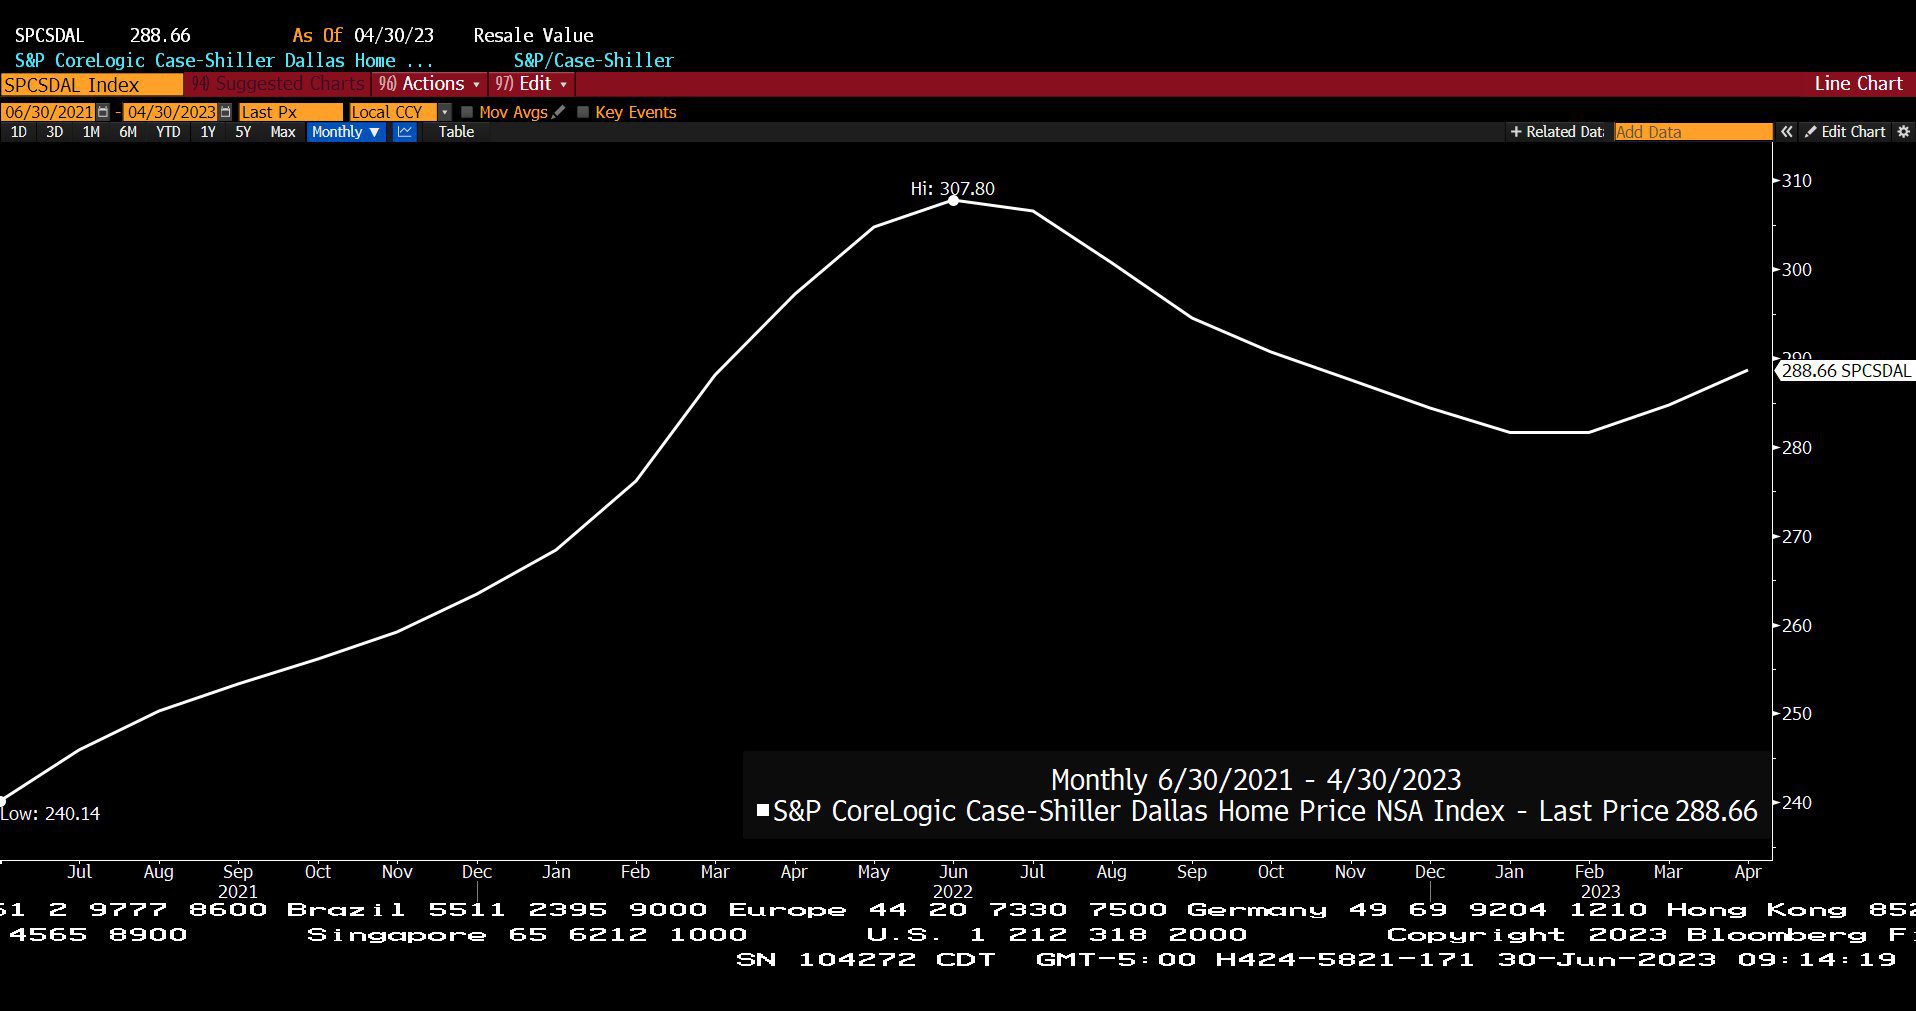Enable the Mov Avgs checkbox

tap(467, 112)
